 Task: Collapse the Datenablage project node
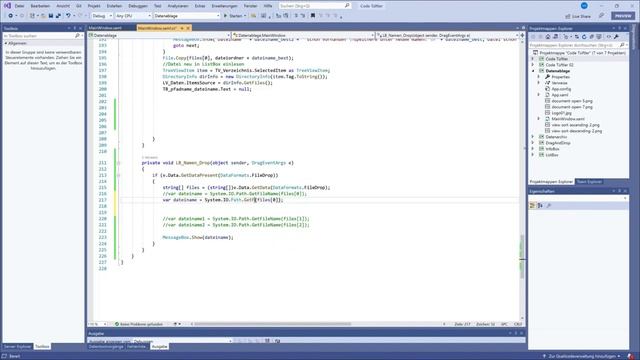pos(533,71)
